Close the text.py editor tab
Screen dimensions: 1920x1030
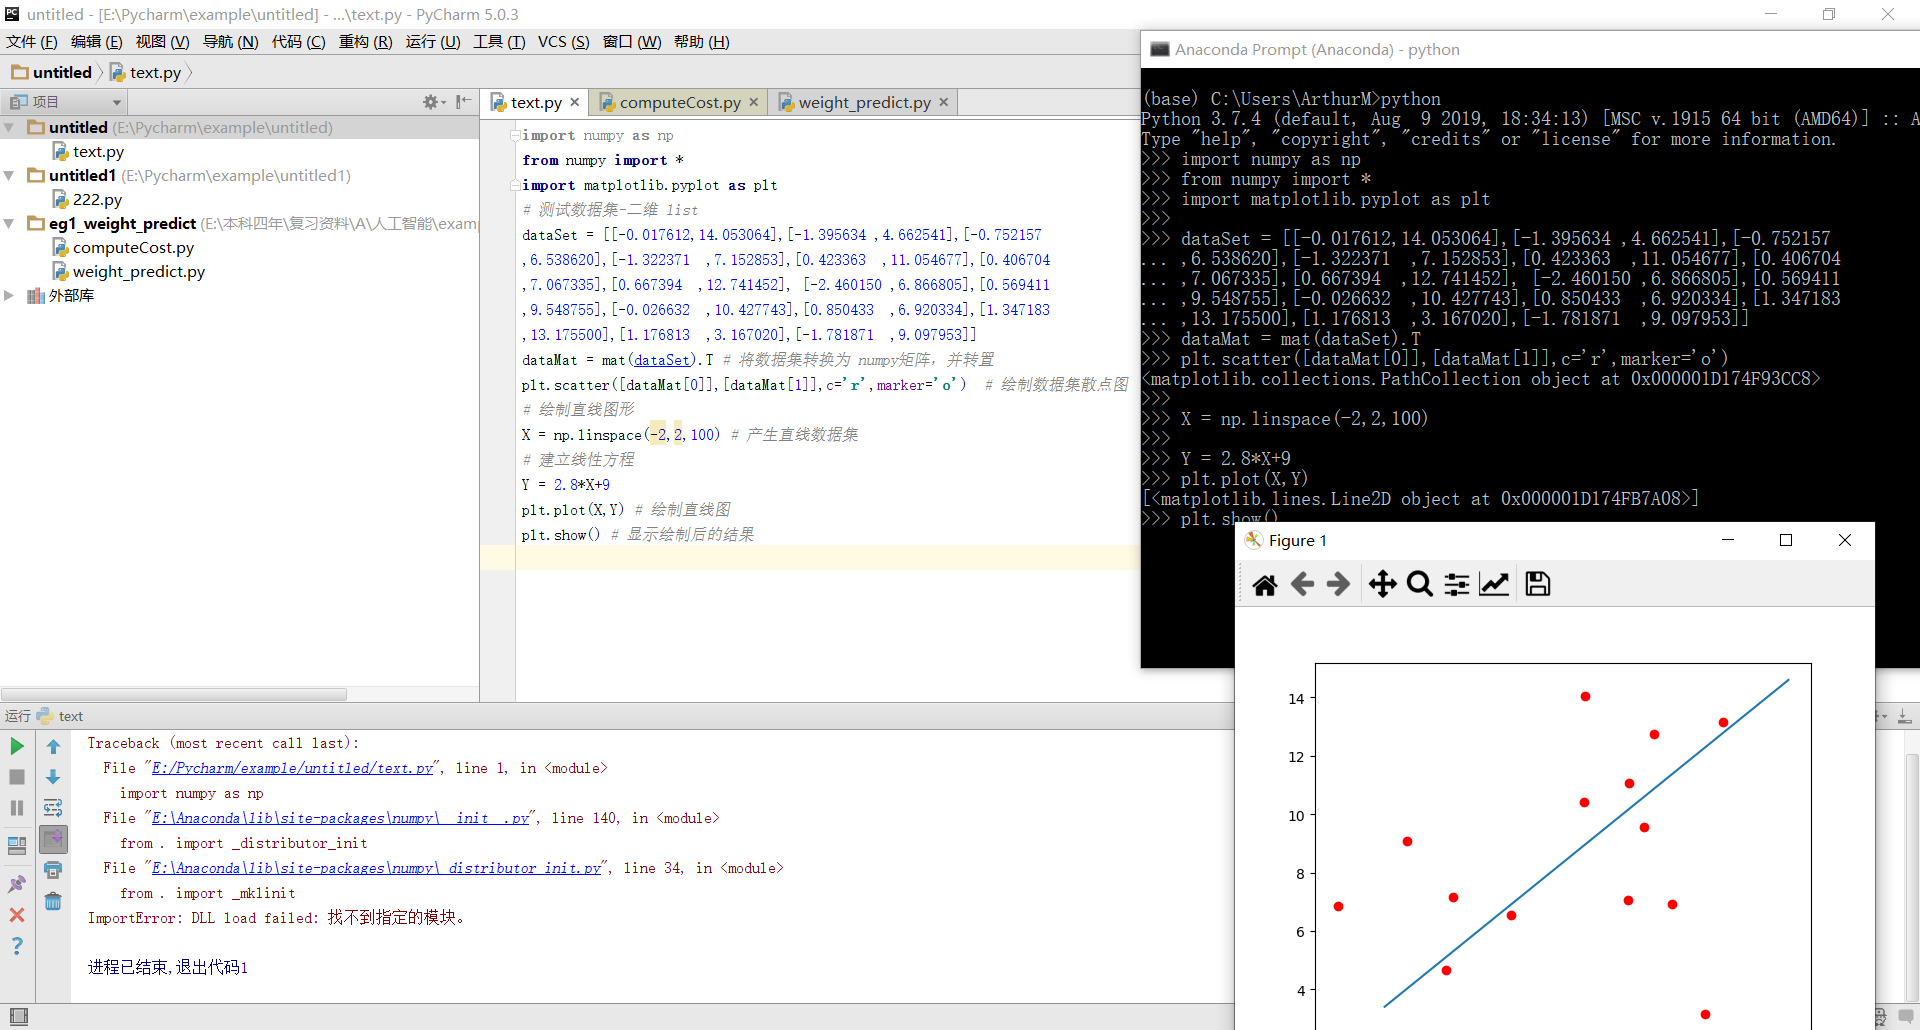point(575,102)
